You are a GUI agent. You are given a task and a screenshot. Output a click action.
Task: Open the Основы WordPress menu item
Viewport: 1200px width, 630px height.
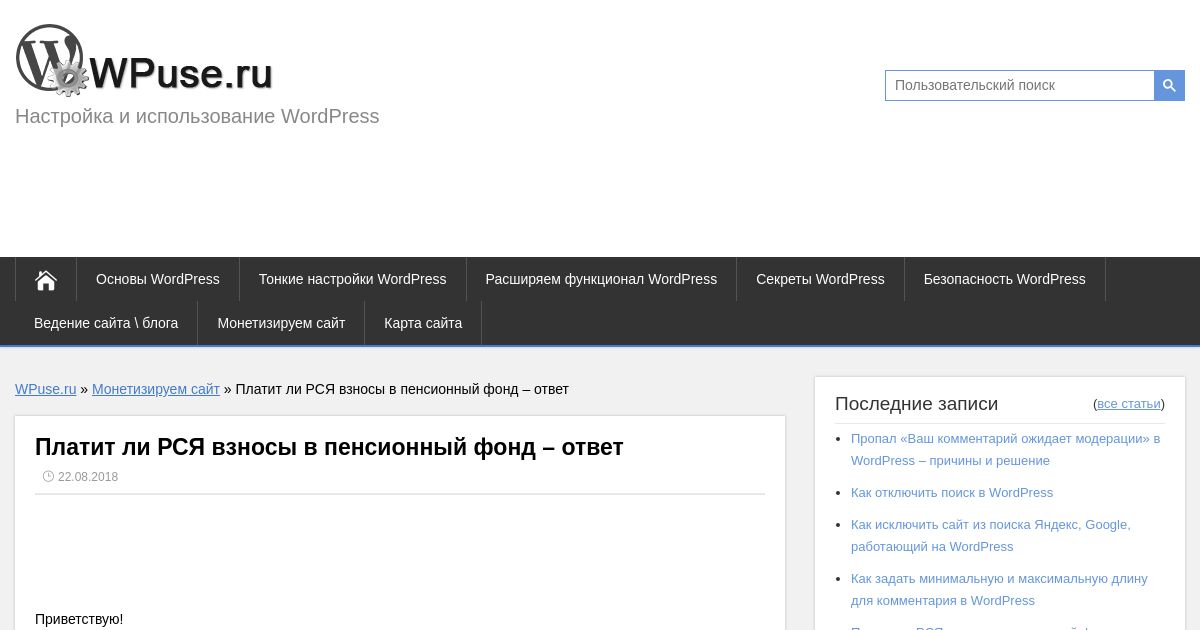click(x=158, y=280)
